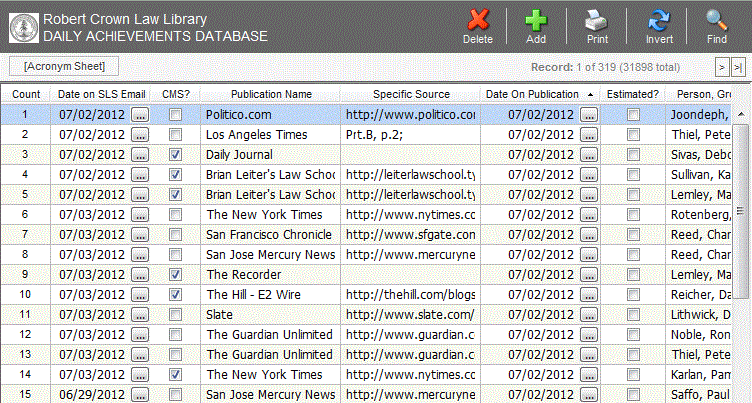
Task: Toggle CMS checkbox for Politico.com row
Action: click(x=176, y=115)
